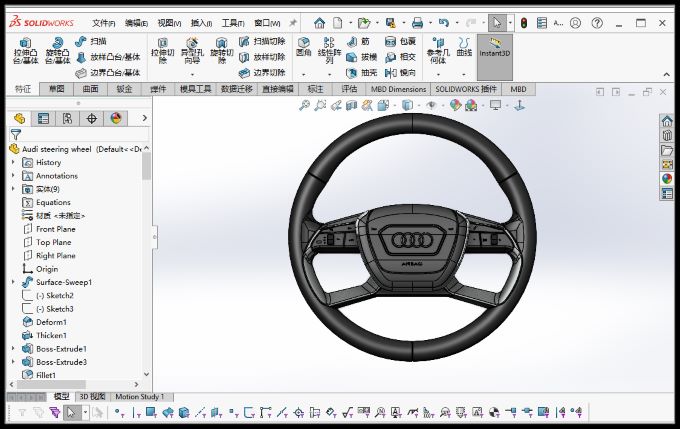
Task: Select the Lofted Cut (放样切除) tool
Action: [x=262, y=57]
